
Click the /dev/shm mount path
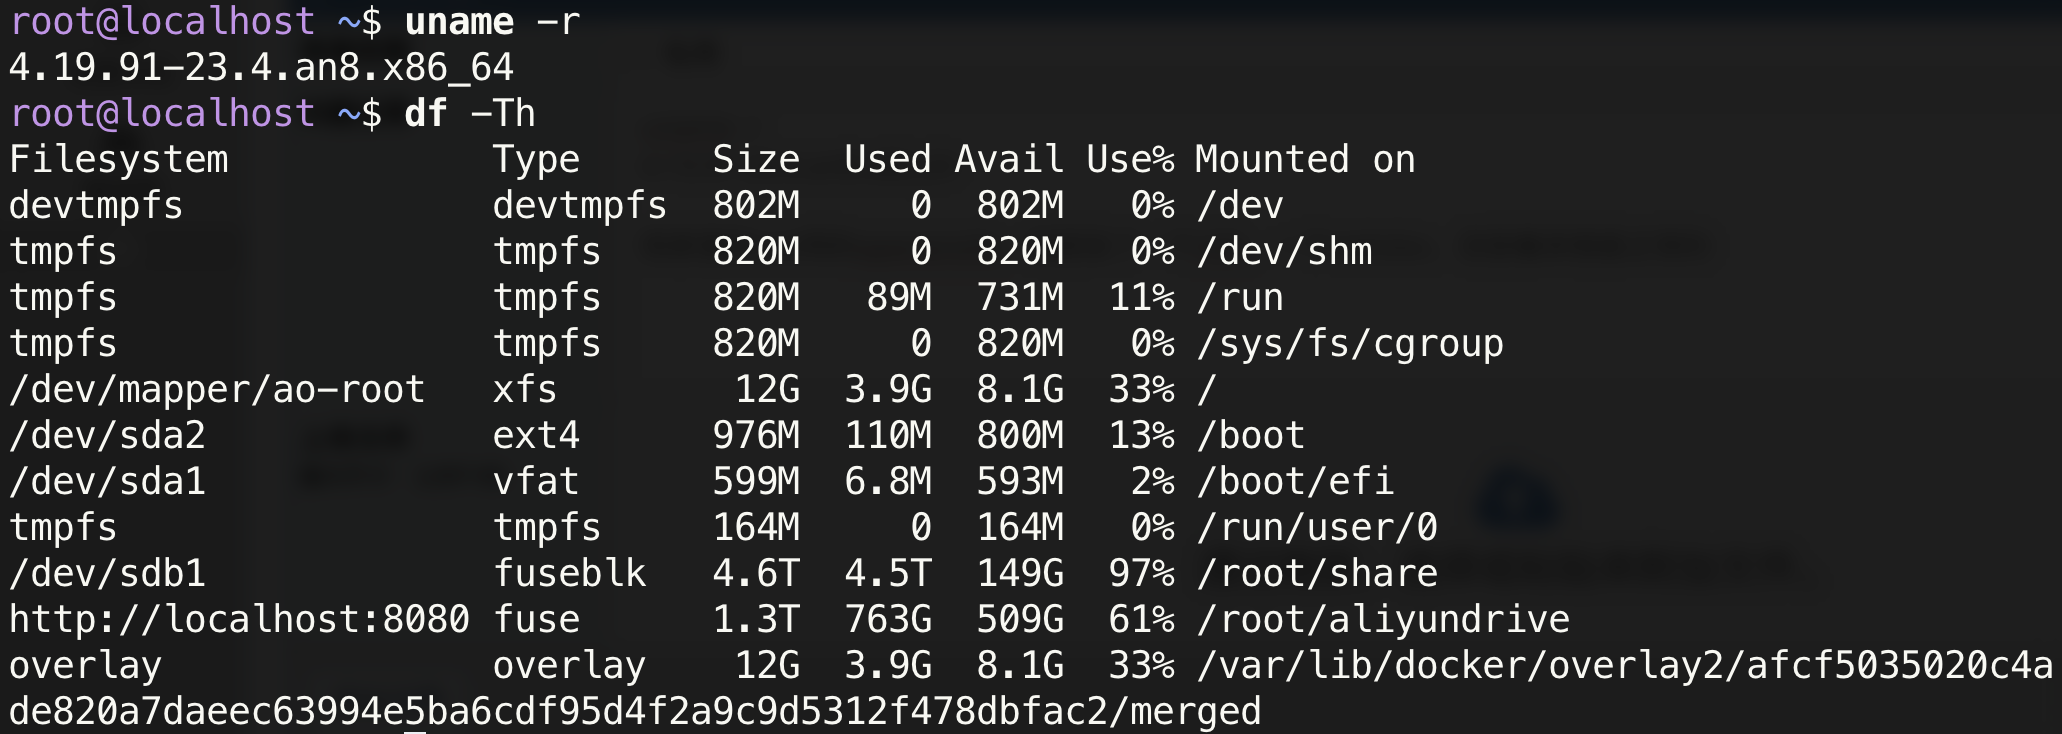[x=1284, y=251]
